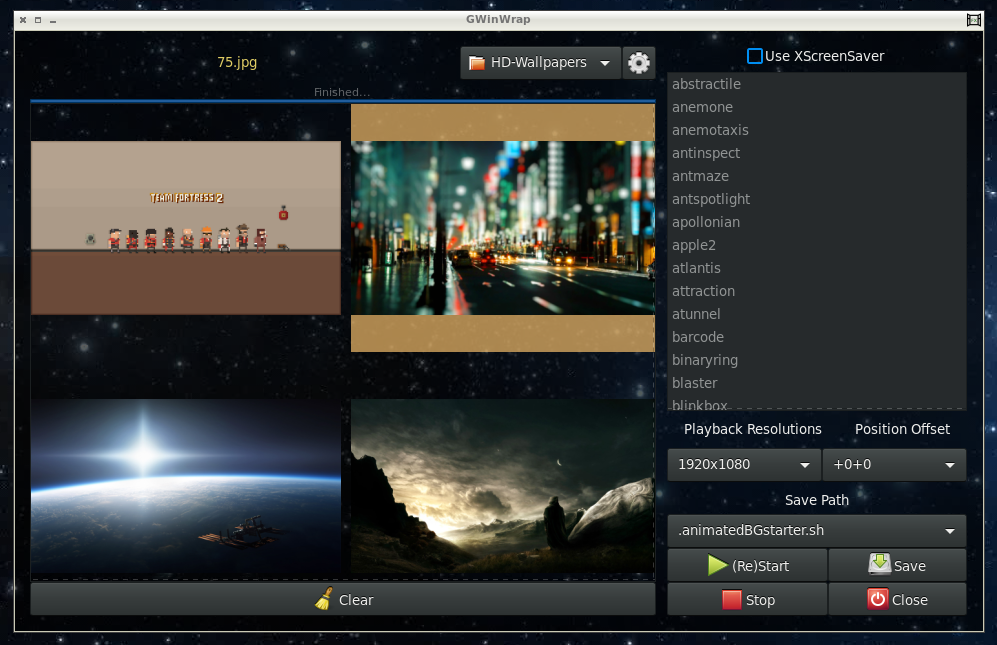Viewport: 997px width, 645px height.
Task: Click the (Re)Start button label
Action: pyautogui.click(x=760, y=565)
